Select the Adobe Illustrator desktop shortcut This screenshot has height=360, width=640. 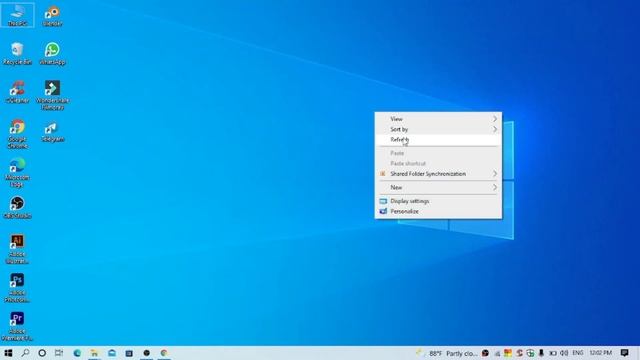(x=17, y=249)
